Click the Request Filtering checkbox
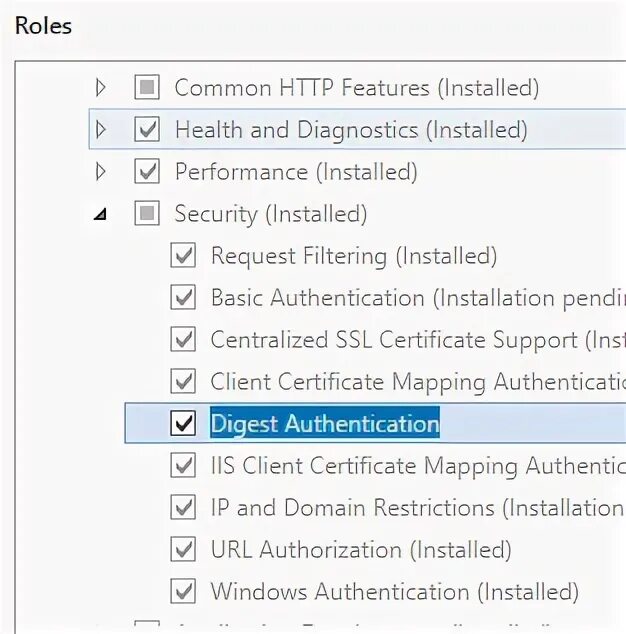The image size is (626, 634). [x=183, y=256]
